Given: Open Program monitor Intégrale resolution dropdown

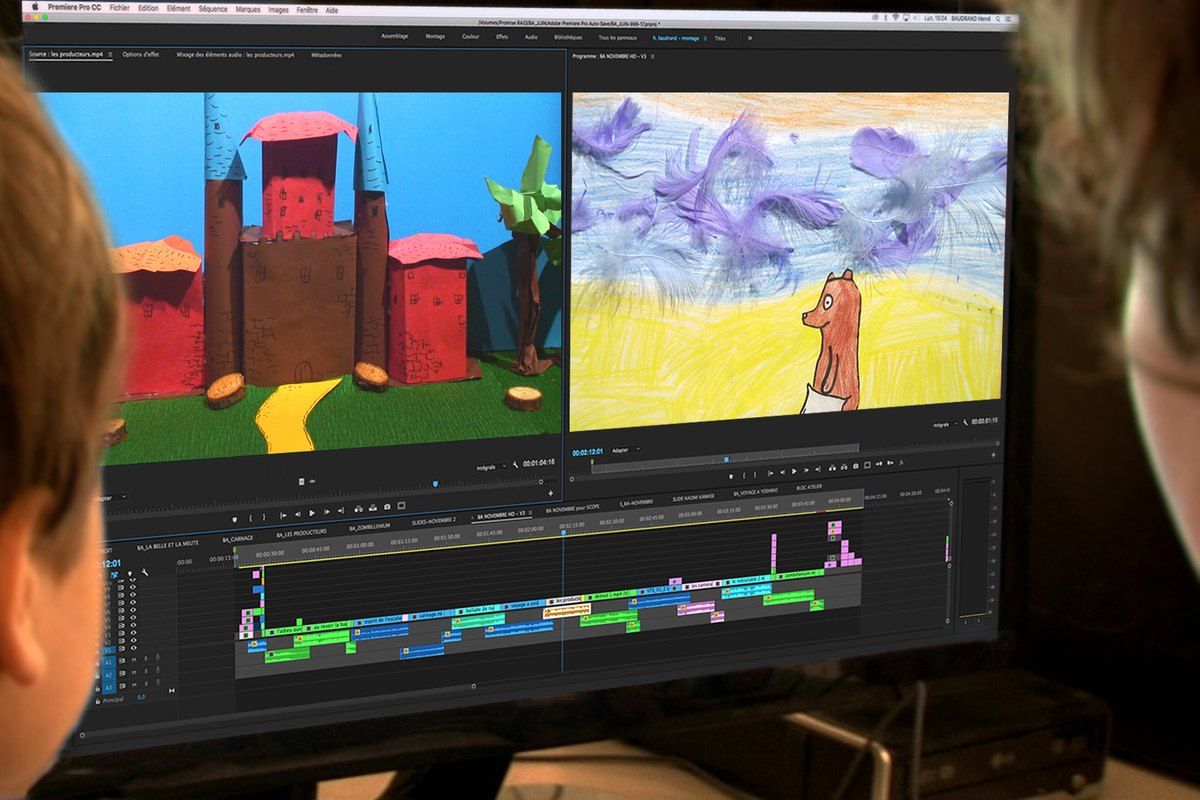Looking at the screenshot, I should 943,424.
